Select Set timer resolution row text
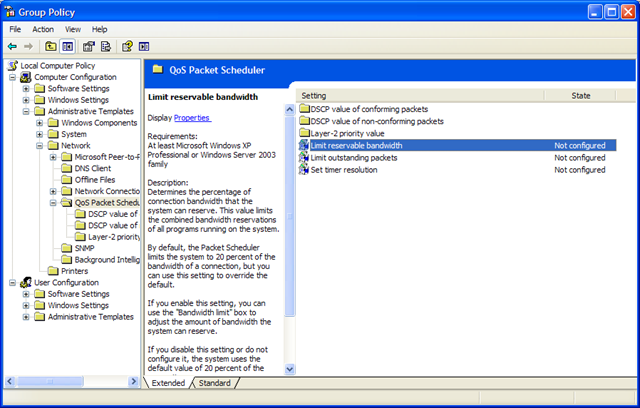This screenshot has width=640, height=408. click(344, 170)
